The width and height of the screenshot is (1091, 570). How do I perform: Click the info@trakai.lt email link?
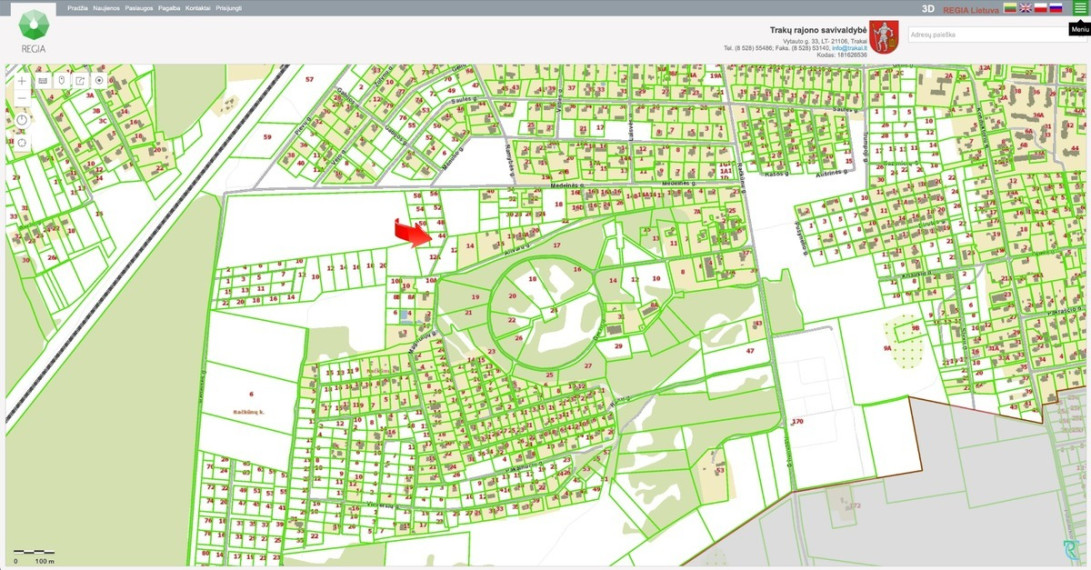tap(850, 48)
